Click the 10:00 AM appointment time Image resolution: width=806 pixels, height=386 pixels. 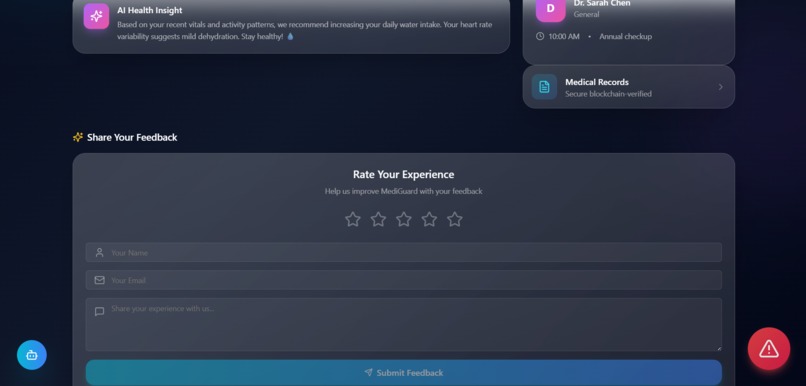(x=564, y=36)
